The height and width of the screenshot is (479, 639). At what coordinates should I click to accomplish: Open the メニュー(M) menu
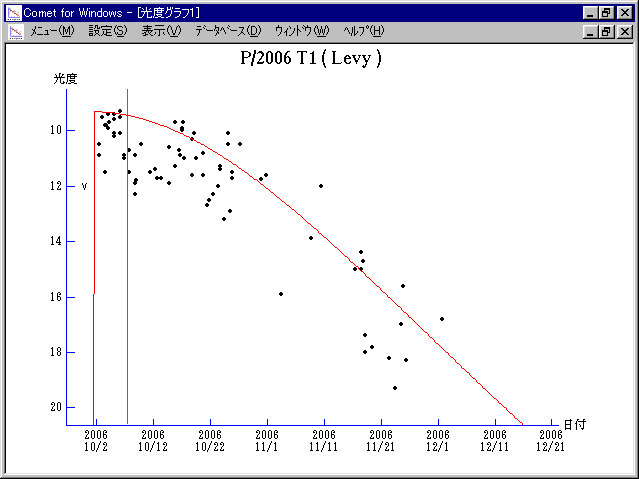tap(52, 31)
